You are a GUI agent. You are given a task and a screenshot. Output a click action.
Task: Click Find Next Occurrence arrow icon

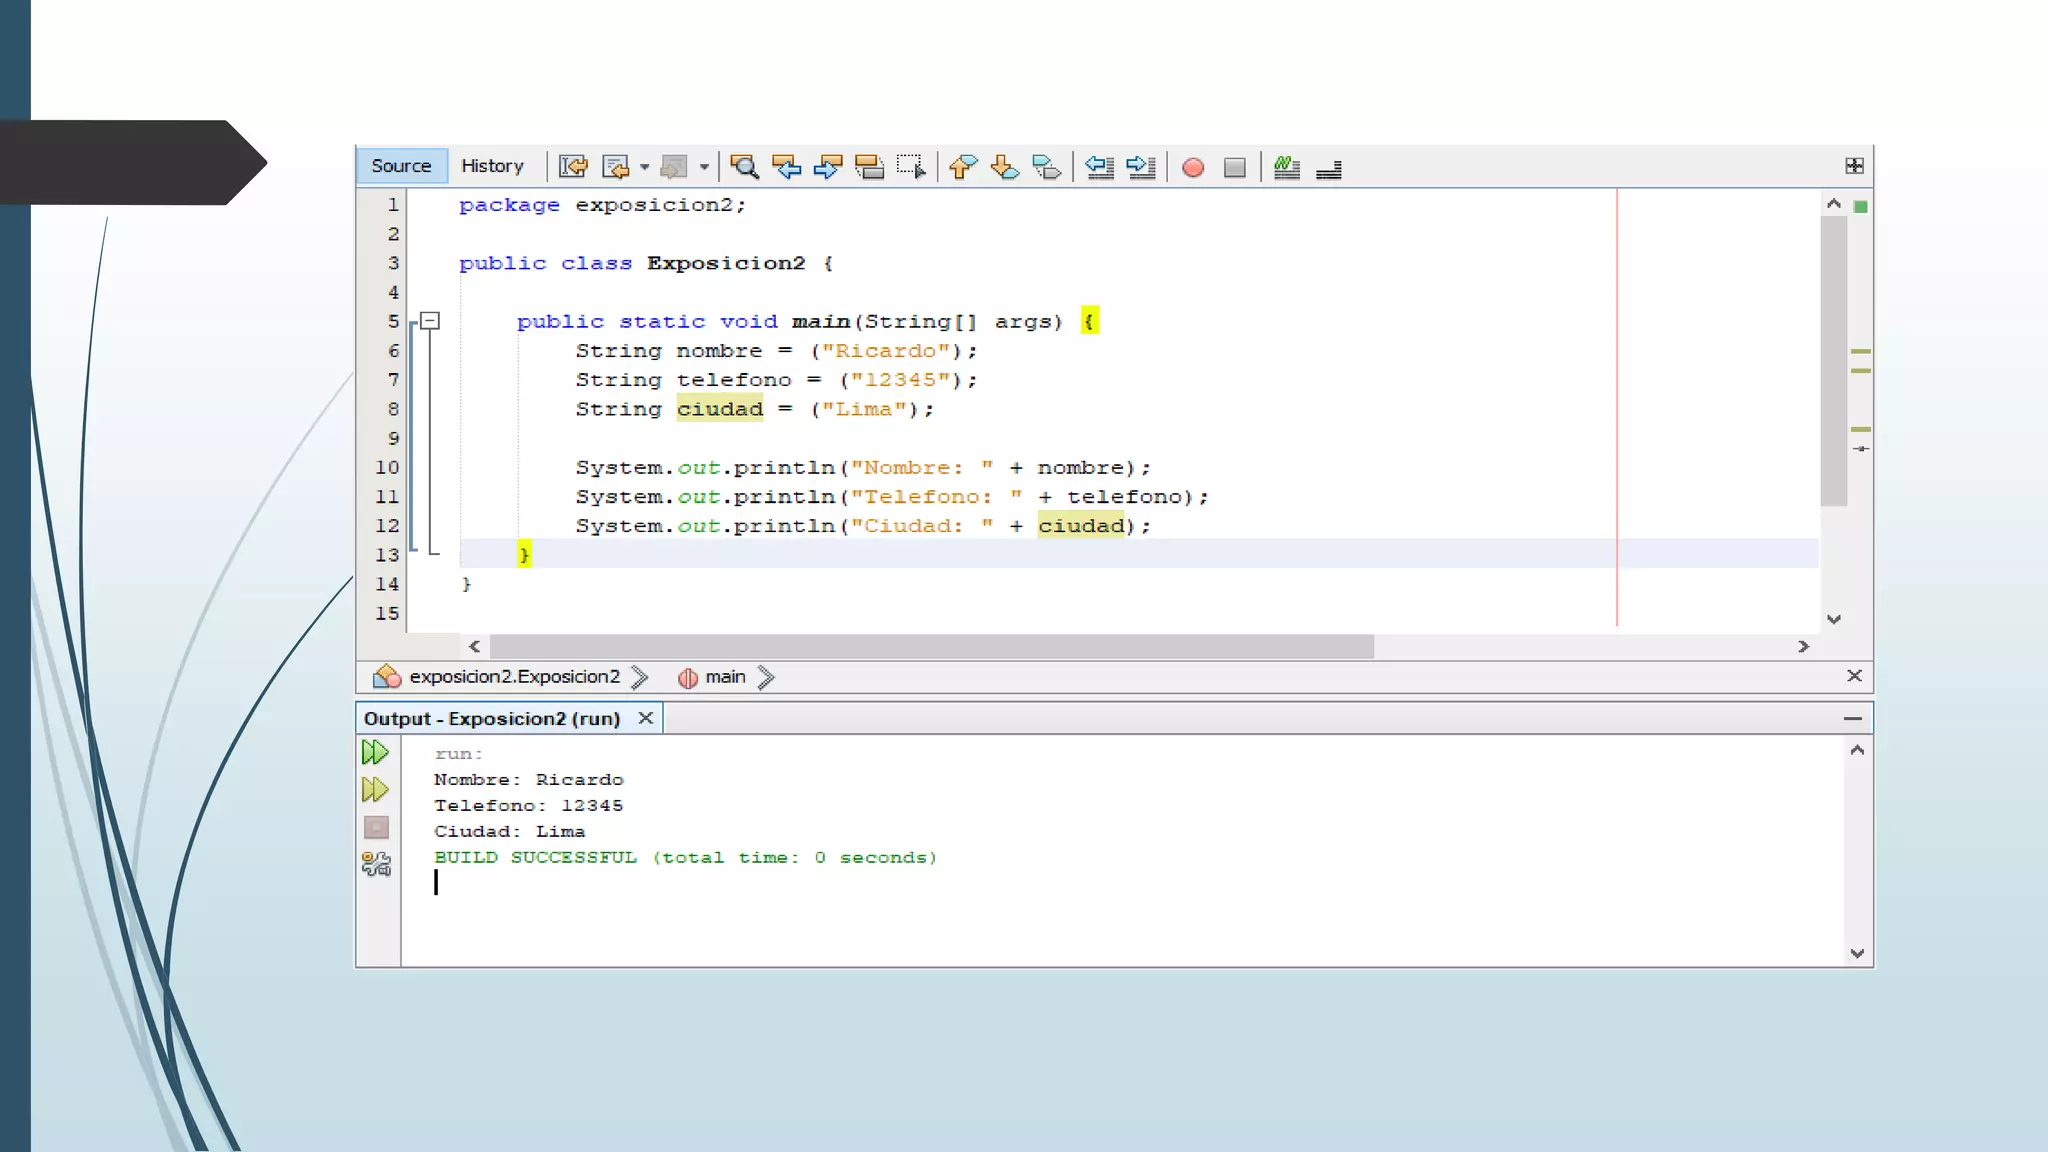coord(828,167)
